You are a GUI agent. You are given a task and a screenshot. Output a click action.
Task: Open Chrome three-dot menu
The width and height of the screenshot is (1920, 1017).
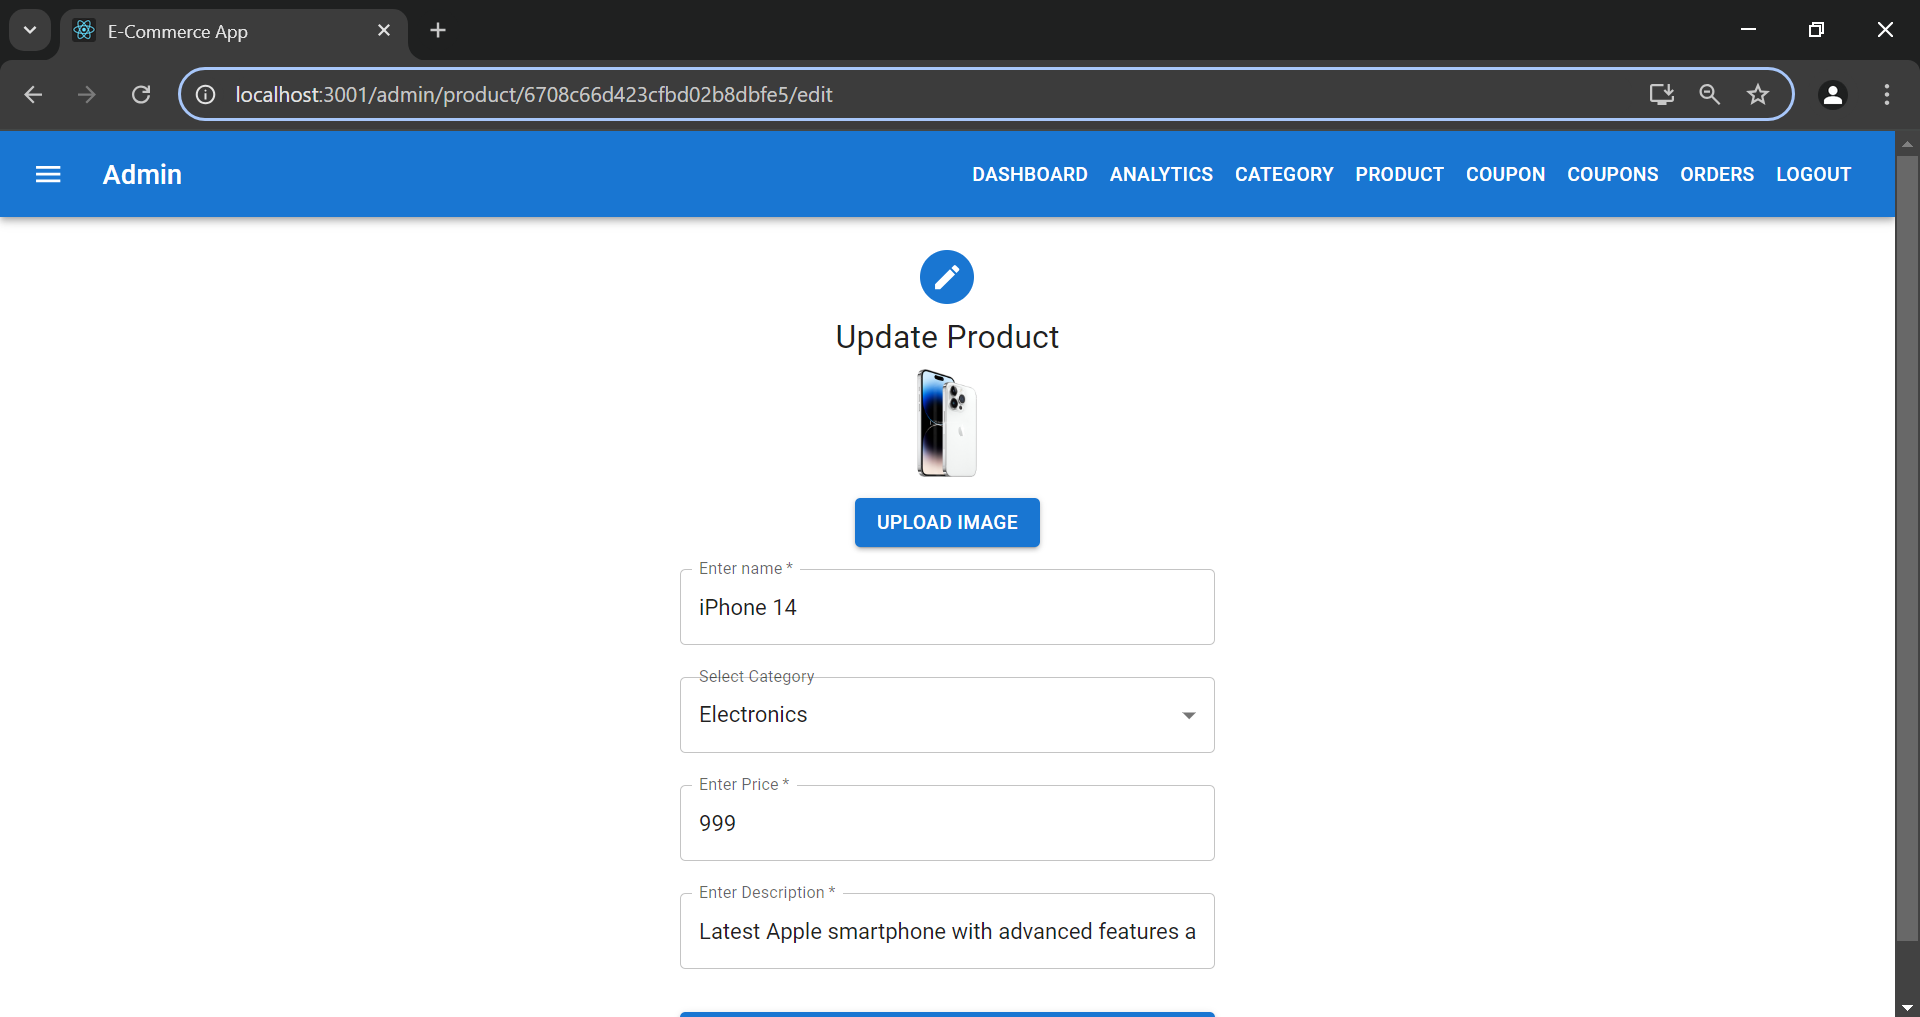pyautogui.click(x=1887, y=94)
